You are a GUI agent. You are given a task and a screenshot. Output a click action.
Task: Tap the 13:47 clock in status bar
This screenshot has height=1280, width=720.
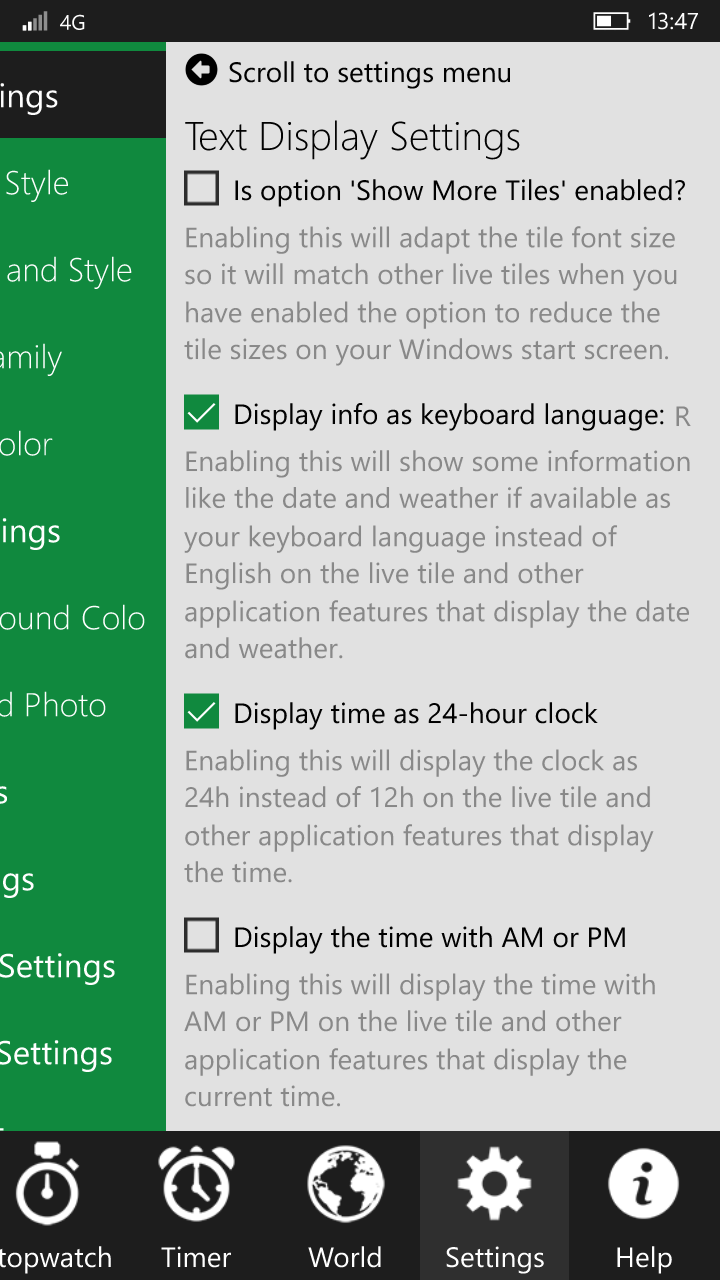tap(673, 21)
